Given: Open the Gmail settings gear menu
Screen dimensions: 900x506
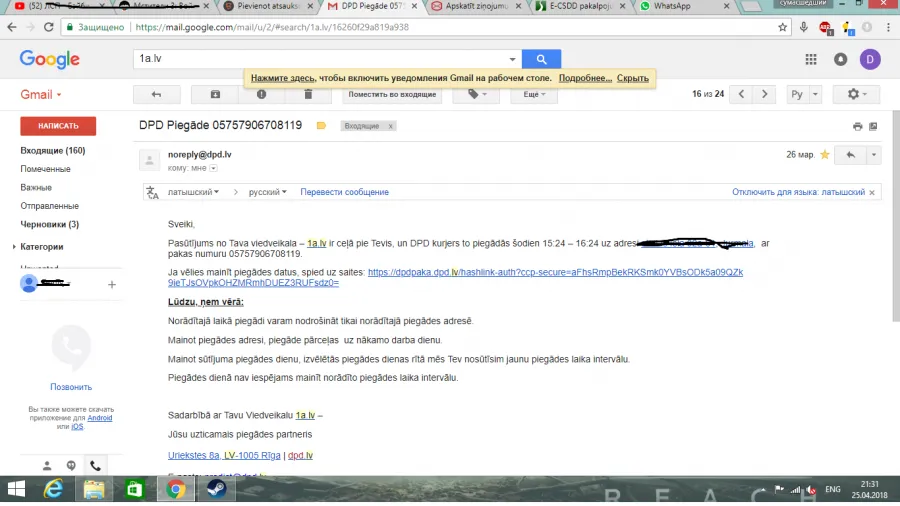Looking at the screenshot, I should click(x=856, y=94).
